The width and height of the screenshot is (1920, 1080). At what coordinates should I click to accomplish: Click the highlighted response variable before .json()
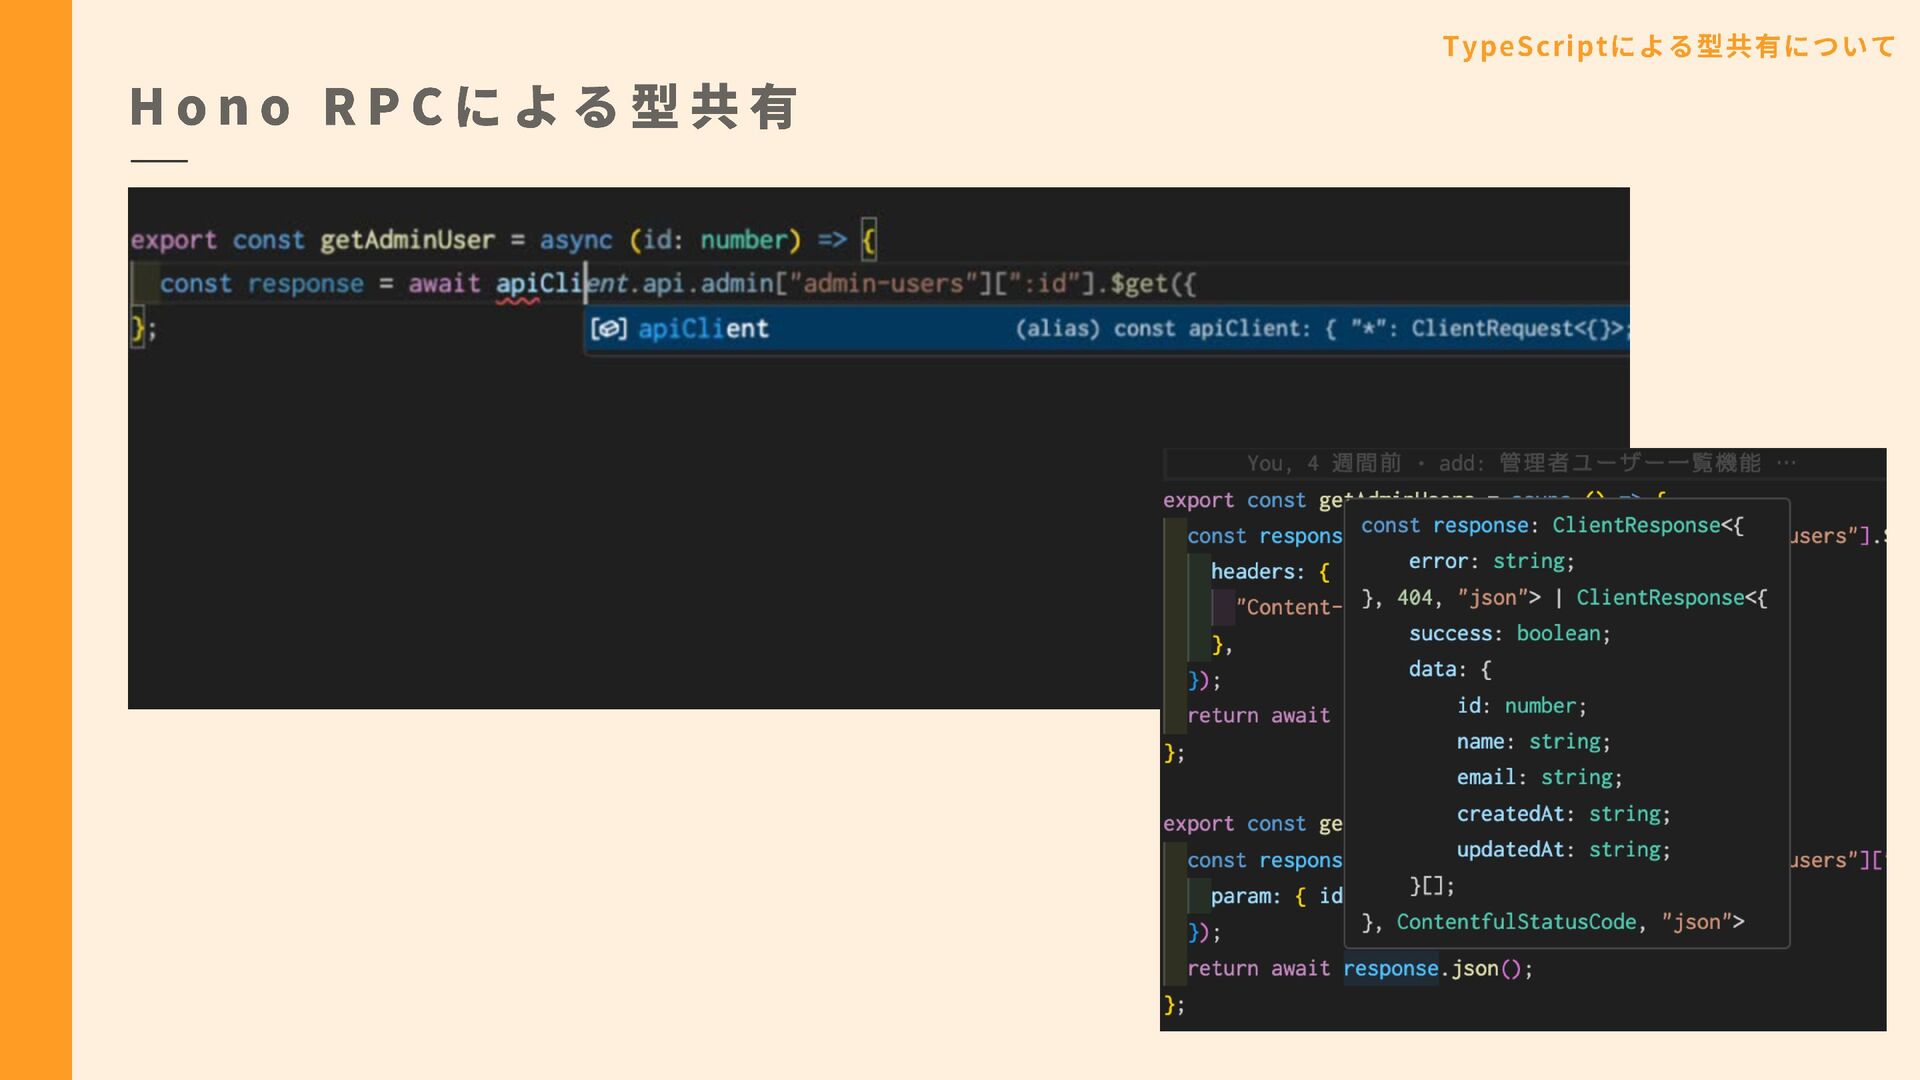pyautogui.click(x=1390, y=968)
